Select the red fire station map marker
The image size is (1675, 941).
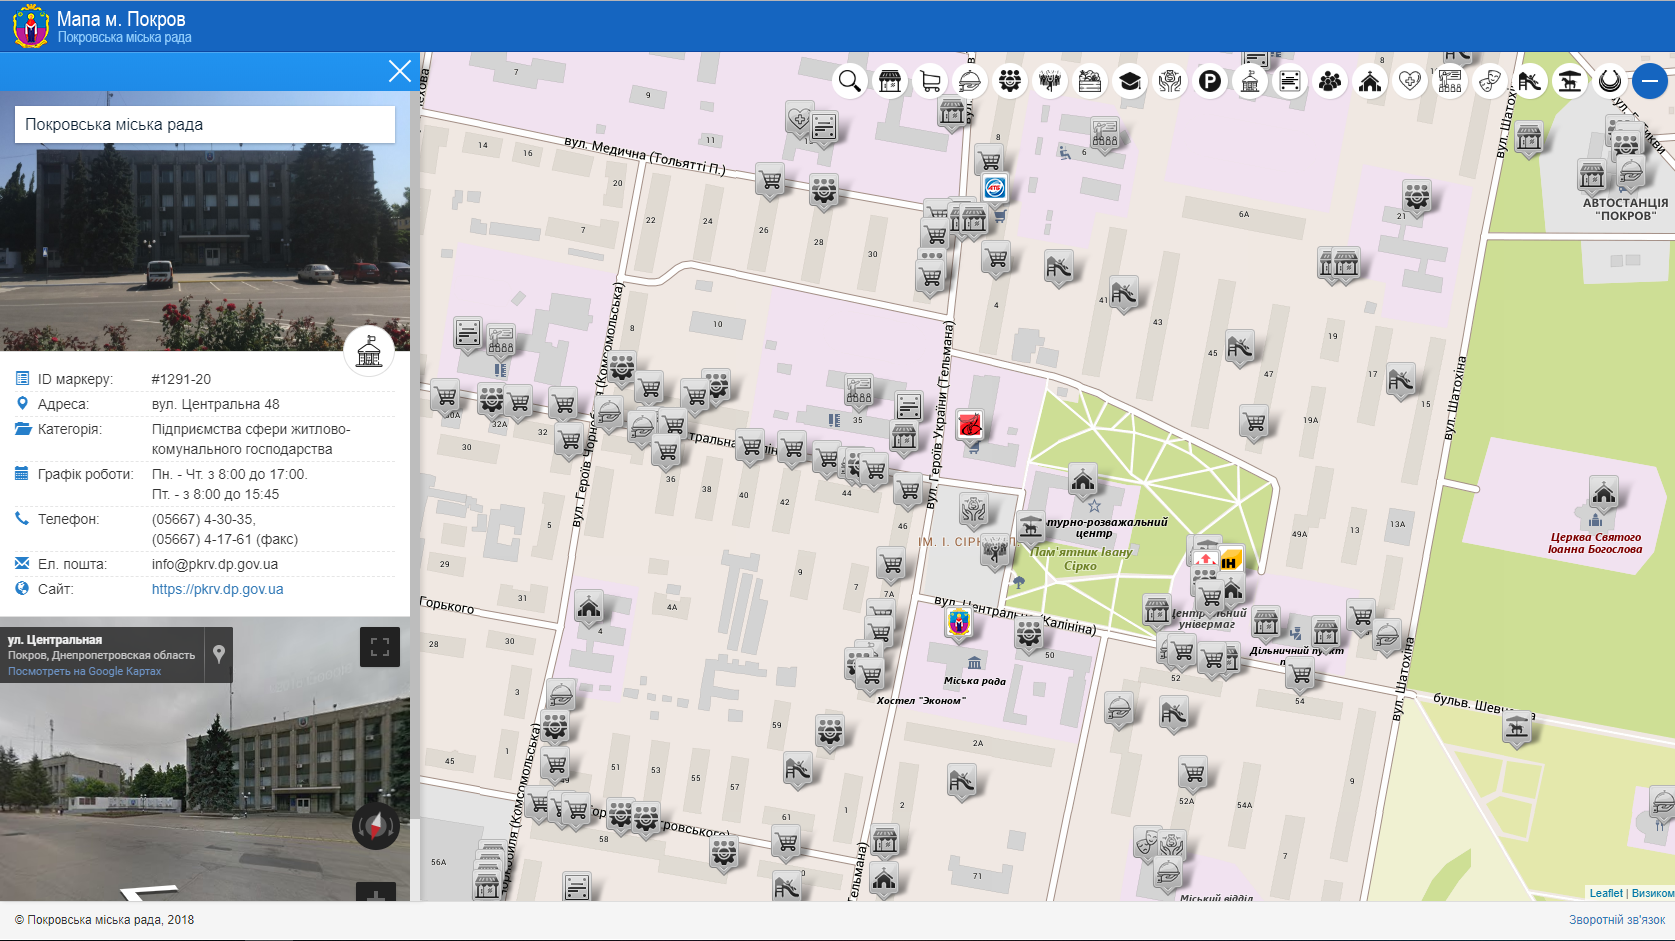969,426
